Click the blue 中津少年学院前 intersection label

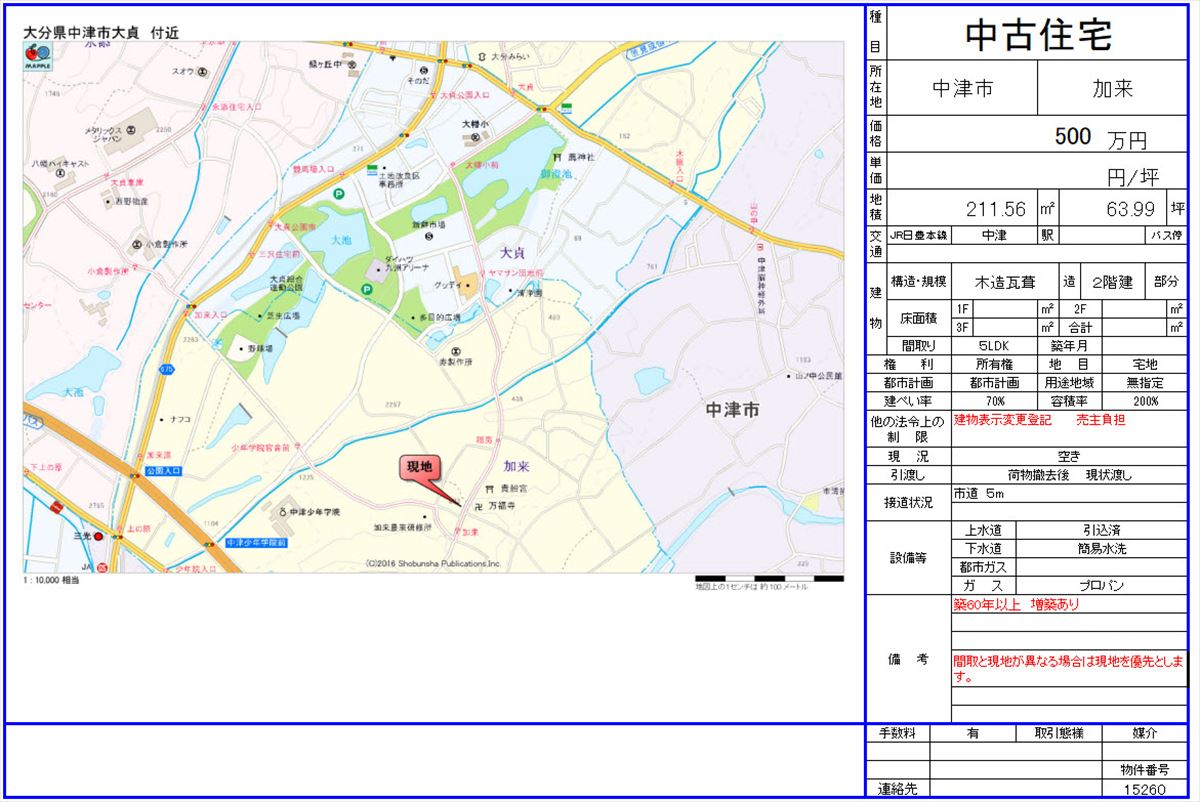(256, 542)
